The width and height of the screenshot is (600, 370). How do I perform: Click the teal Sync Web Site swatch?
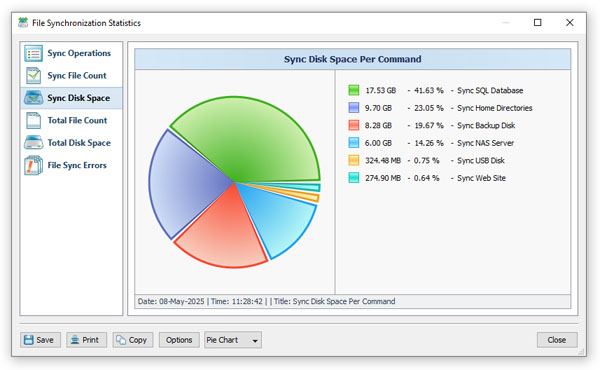coord(354,178)
